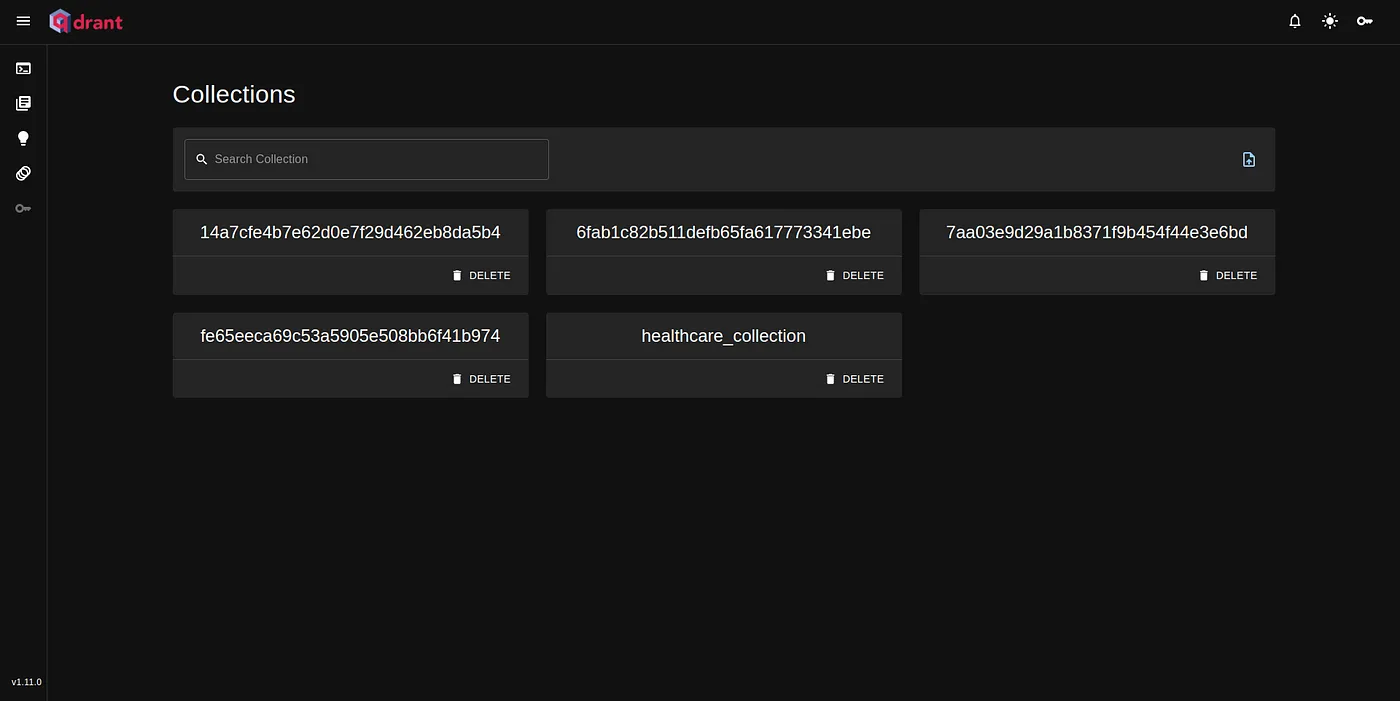Delete collection starting with 7aa03e9d
This screenshot has width=1400, height=701.
coord(1228,275)
